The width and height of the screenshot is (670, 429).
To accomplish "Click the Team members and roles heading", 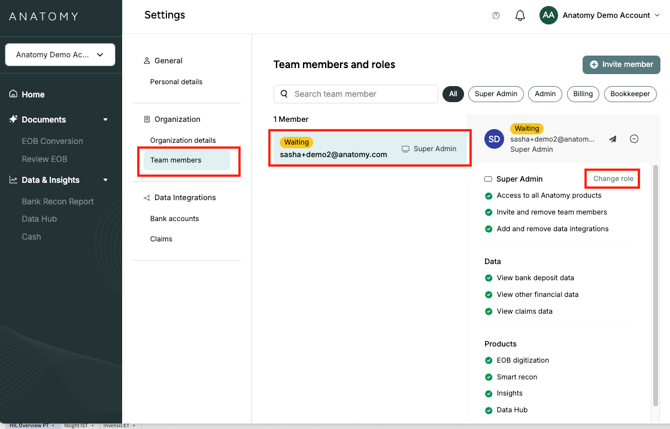I will (x=334, y=65).
